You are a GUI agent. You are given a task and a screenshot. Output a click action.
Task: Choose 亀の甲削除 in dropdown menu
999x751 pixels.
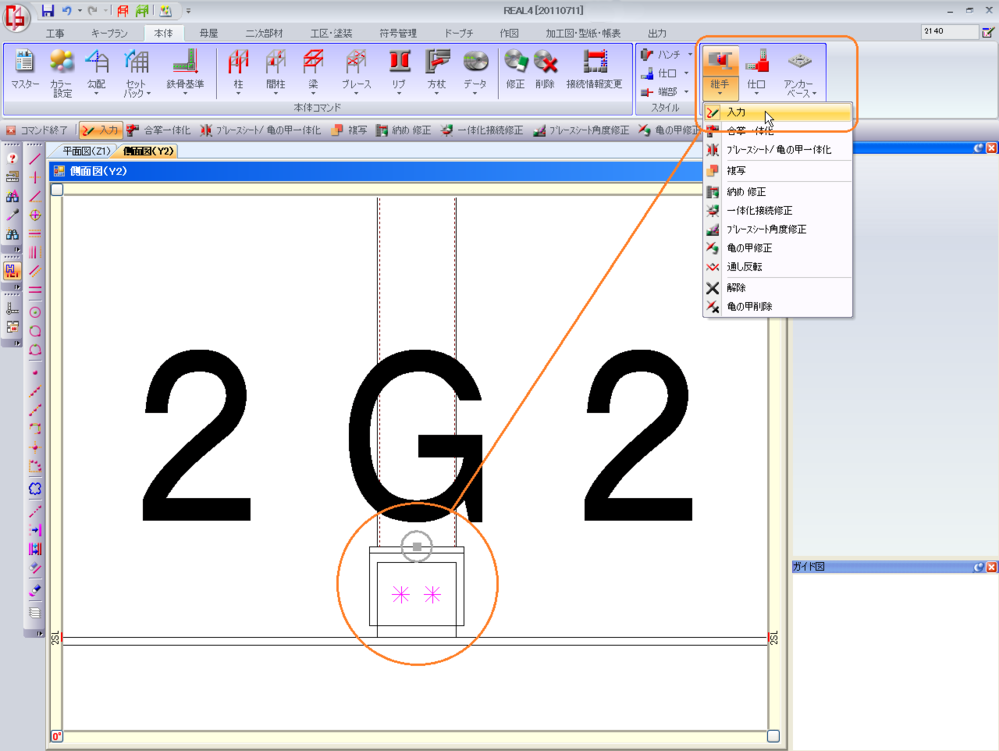(777, 306)
